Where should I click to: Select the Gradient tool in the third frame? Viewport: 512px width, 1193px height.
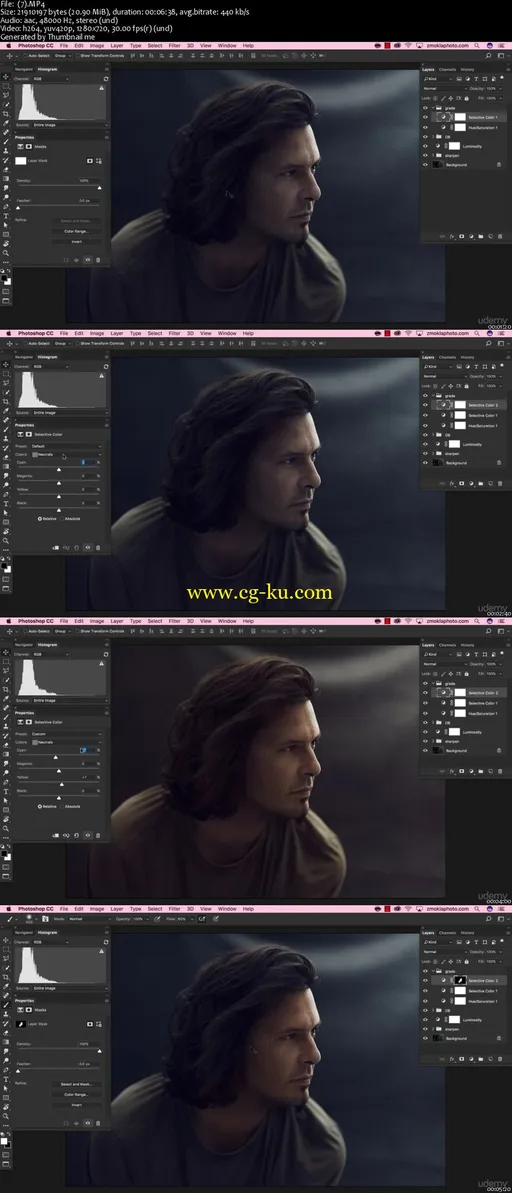pos(6,755)
